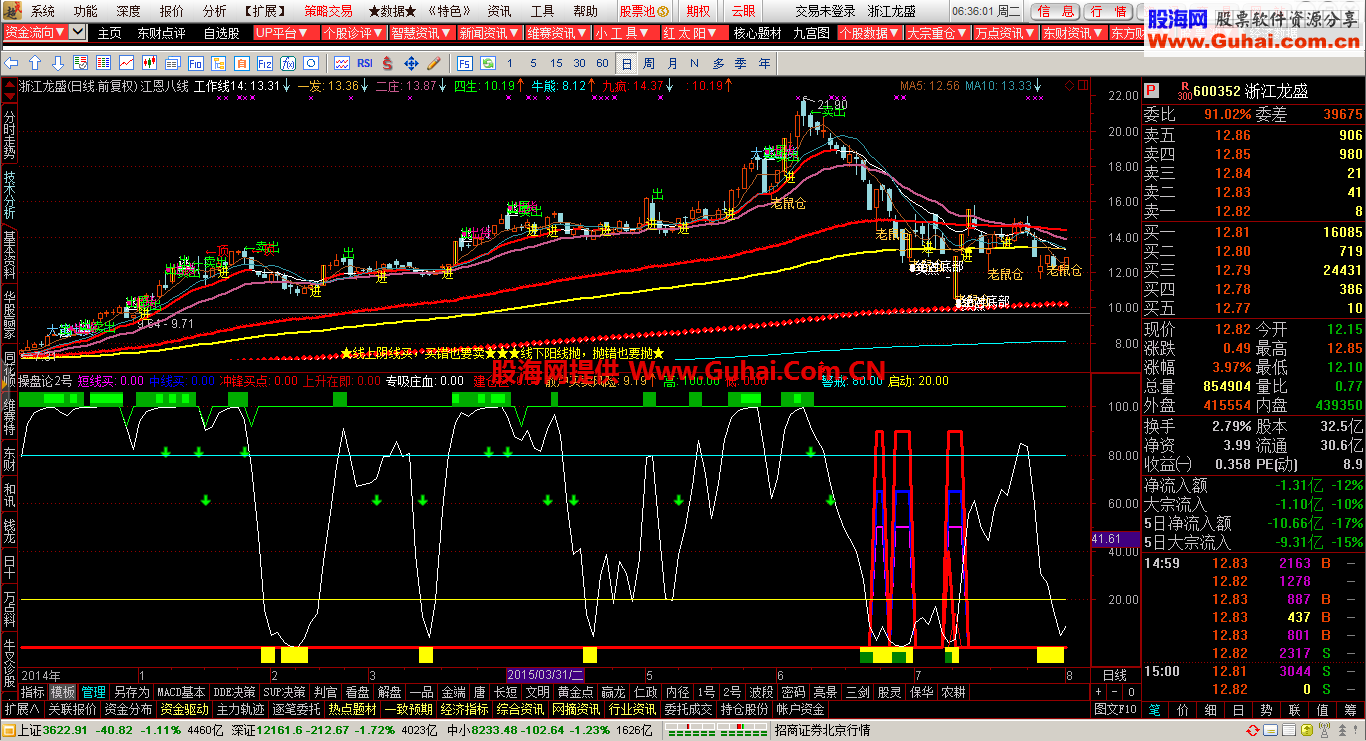Click the 笔 tick detail tab
Screen dimensions: 1366x741
1154,709
